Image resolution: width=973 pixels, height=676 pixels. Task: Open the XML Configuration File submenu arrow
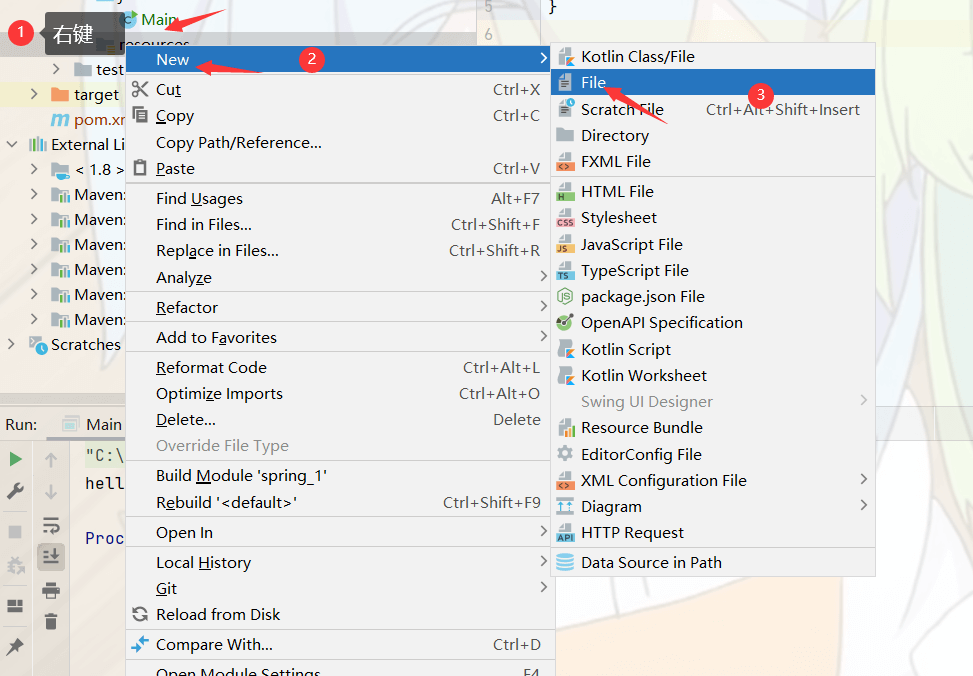[x=864, y=479]
